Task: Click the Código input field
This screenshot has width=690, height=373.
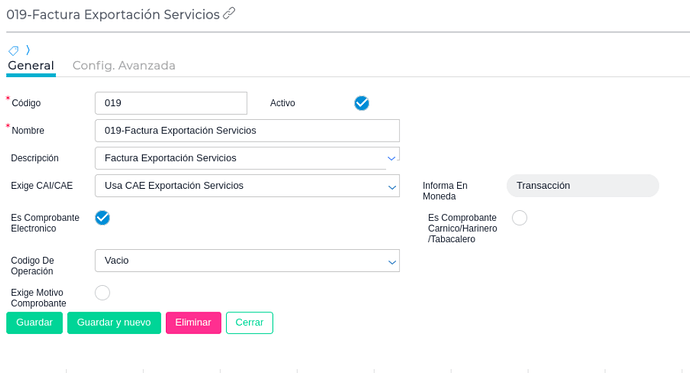Action: coord(171,103)
